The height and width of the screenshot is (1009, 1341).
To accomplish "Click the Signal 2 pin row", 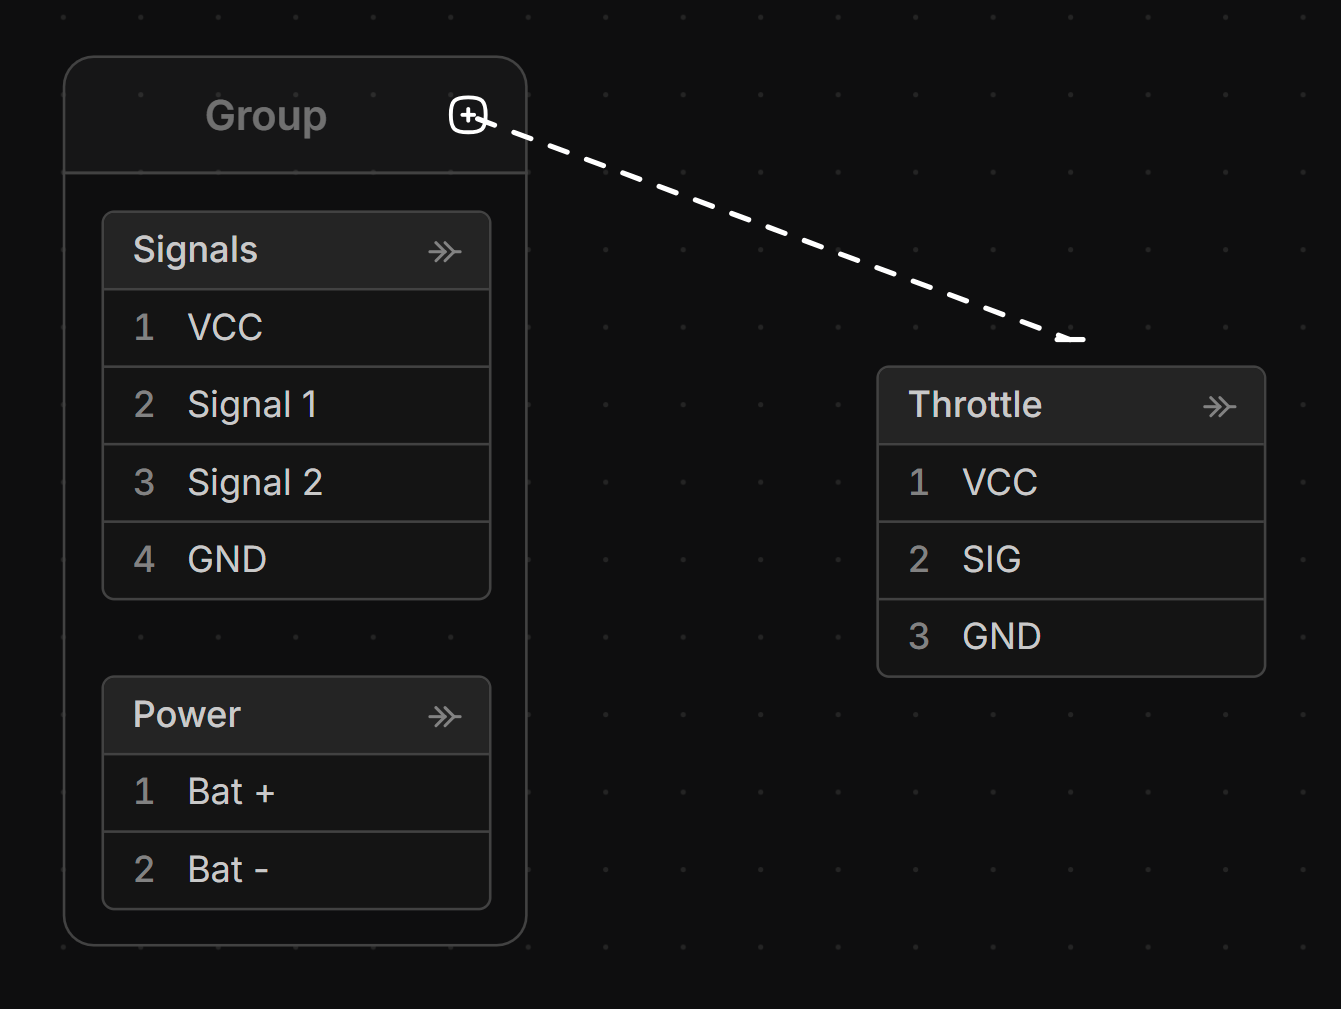I will click(x=297, y=482).
